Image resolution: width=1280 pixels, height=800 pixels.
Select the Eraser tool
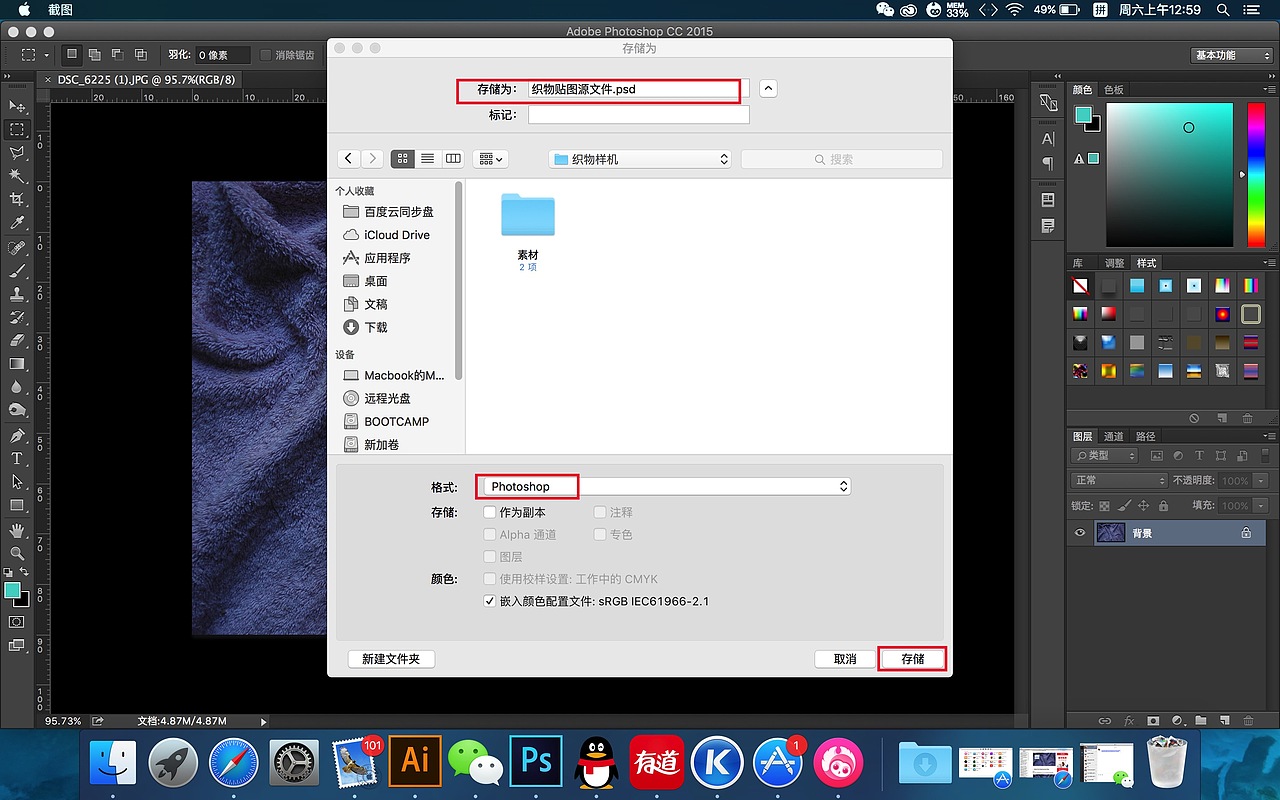click(x=17, y=341)
